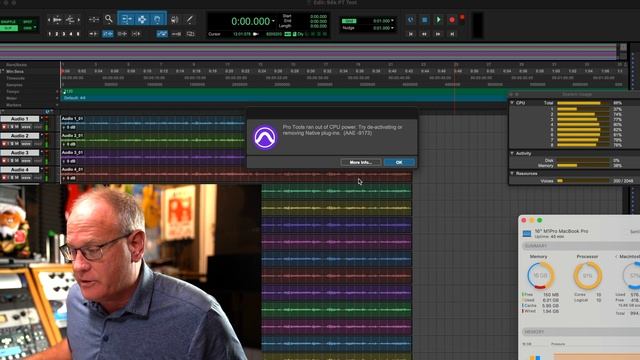
Task: Click More Info in the error dialog
Action: (361, 162)
